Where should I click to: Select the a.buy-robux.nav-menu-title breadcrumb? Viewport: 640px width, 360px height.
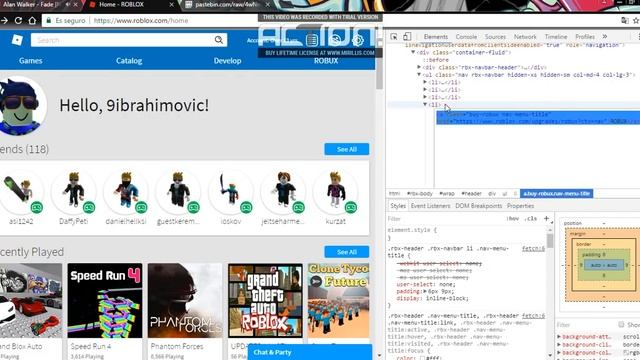pos(556,193)
